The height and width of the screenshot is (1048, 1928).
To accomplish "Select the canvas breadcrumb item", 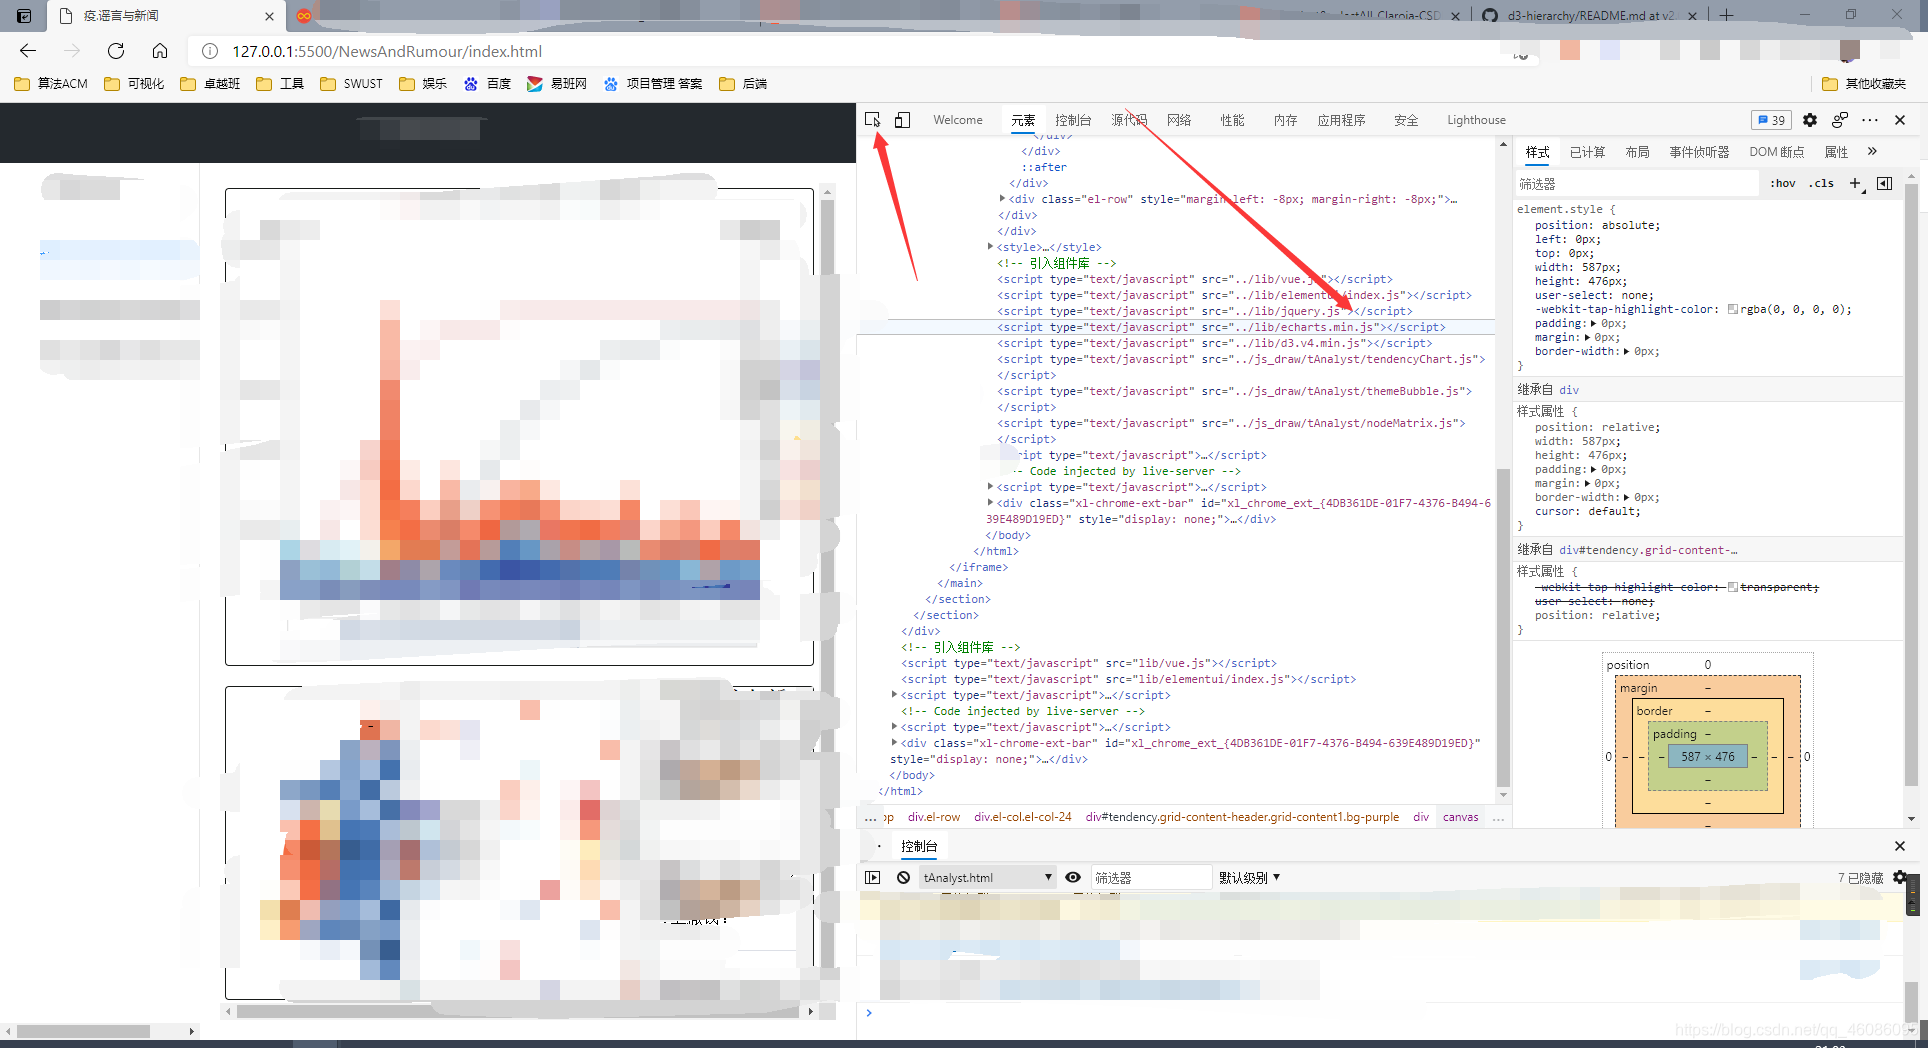I will pos(1460,817).
